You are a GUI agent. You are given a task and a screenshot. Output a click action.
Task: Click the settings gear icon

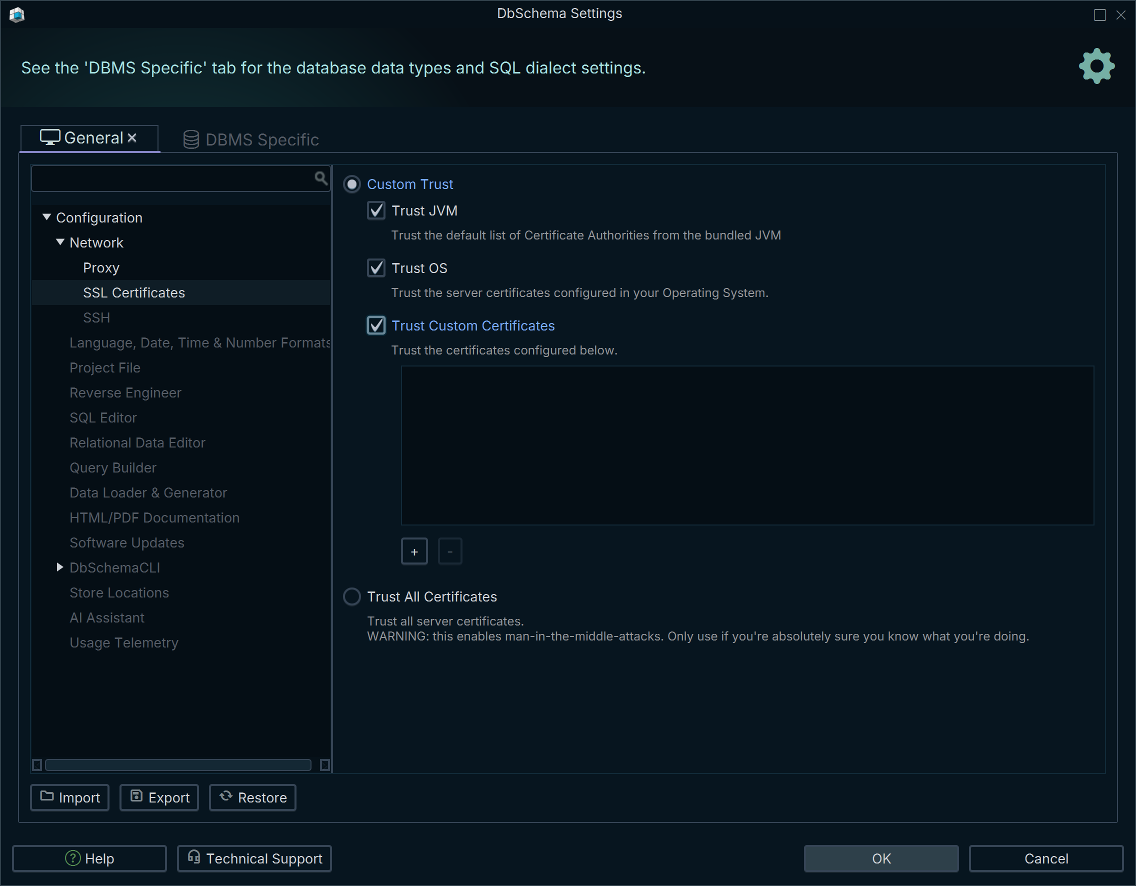click(1096, 67)
